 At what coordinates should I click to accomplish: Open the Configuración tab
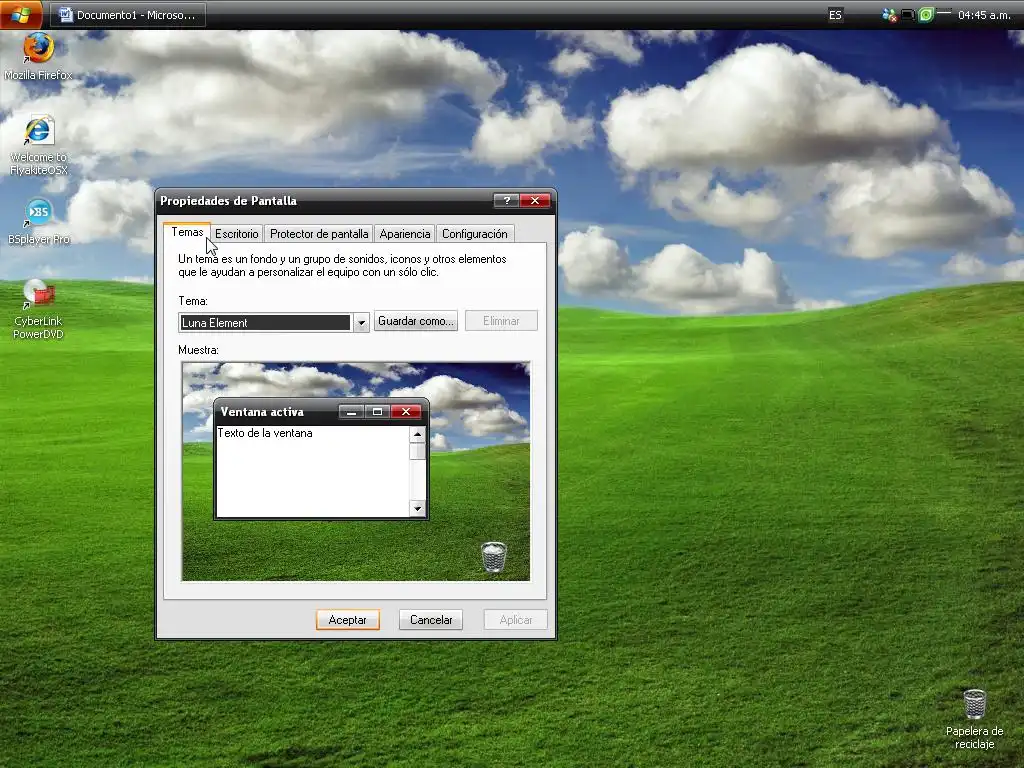pos(475,234)
